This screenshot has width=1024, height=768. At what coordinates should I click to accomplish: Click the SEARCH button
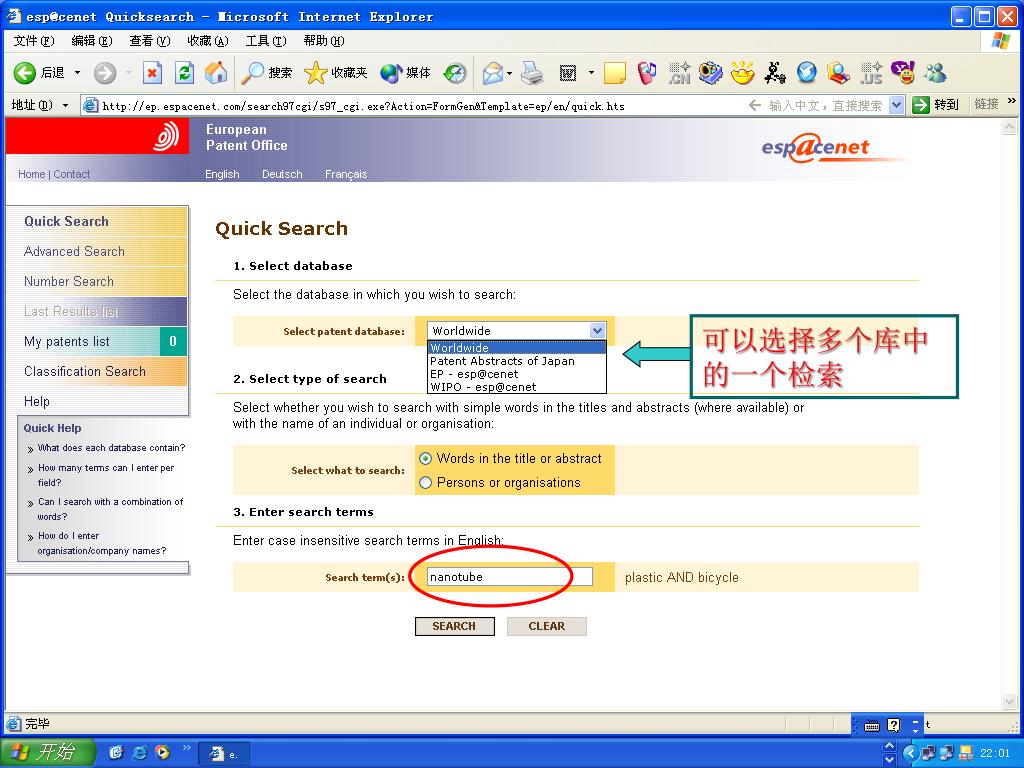tap(455, 626)
